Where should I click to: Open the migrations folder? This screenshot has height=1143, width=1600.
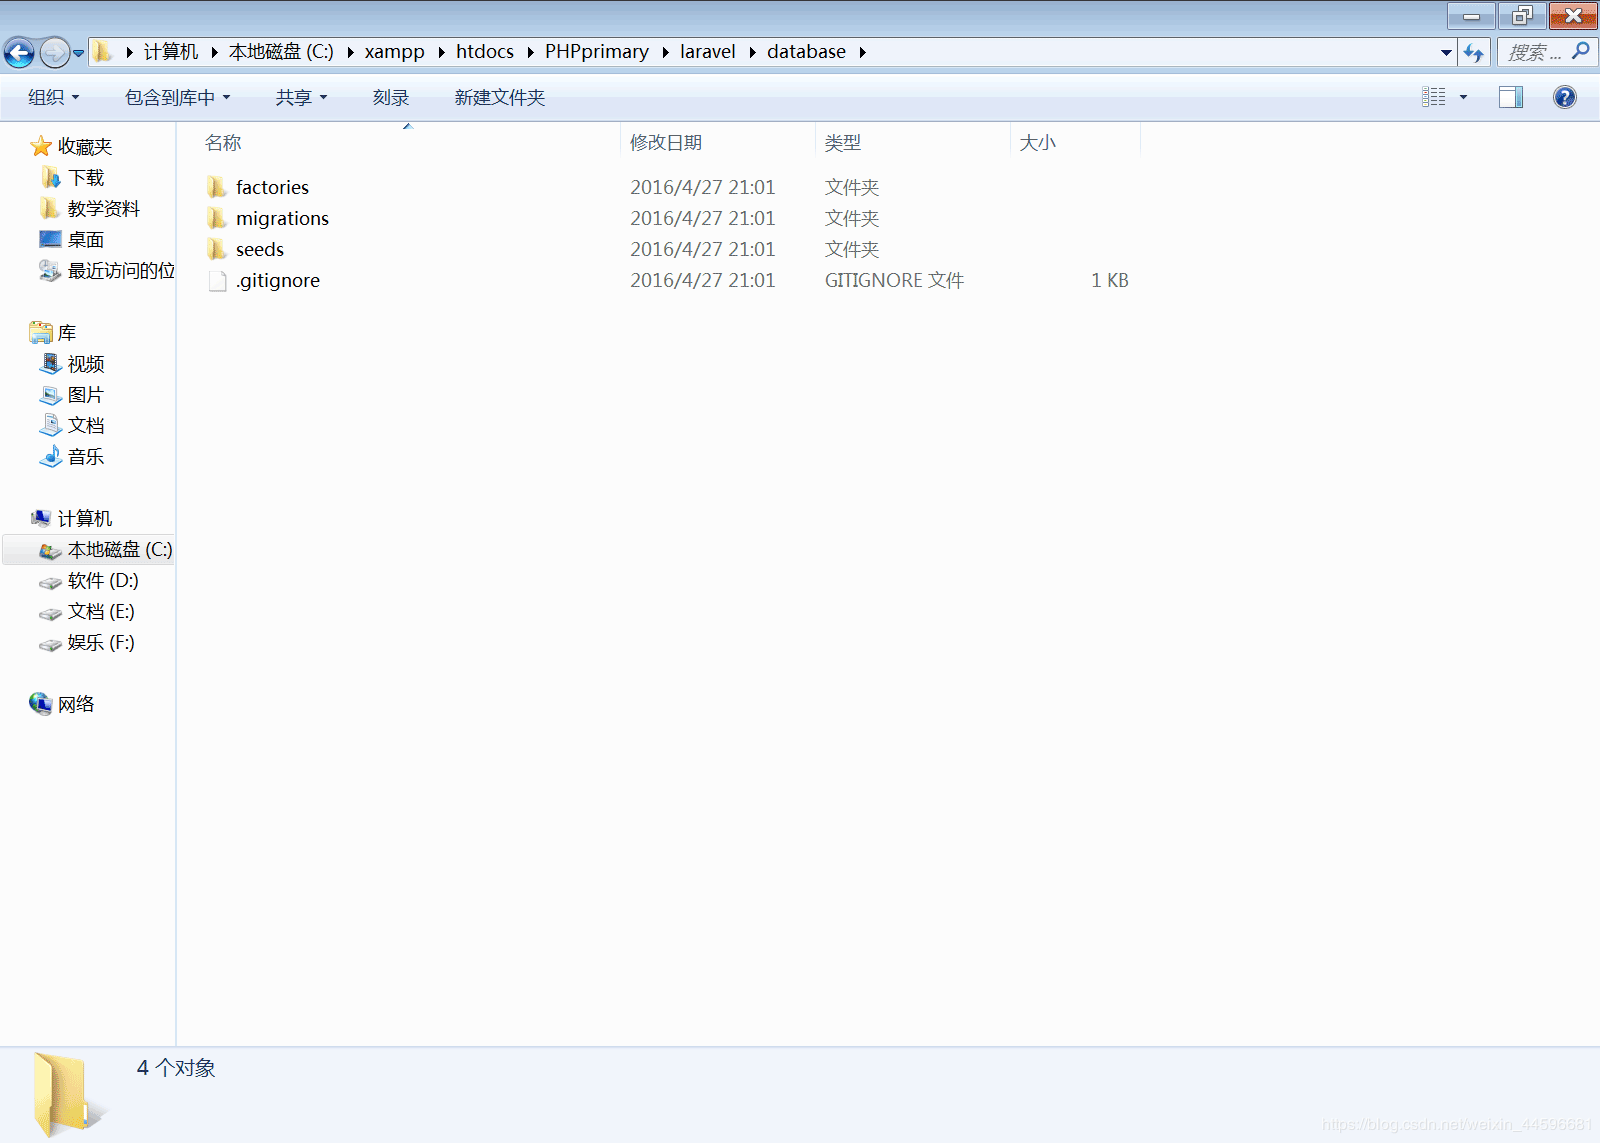[x=281, y=218]
